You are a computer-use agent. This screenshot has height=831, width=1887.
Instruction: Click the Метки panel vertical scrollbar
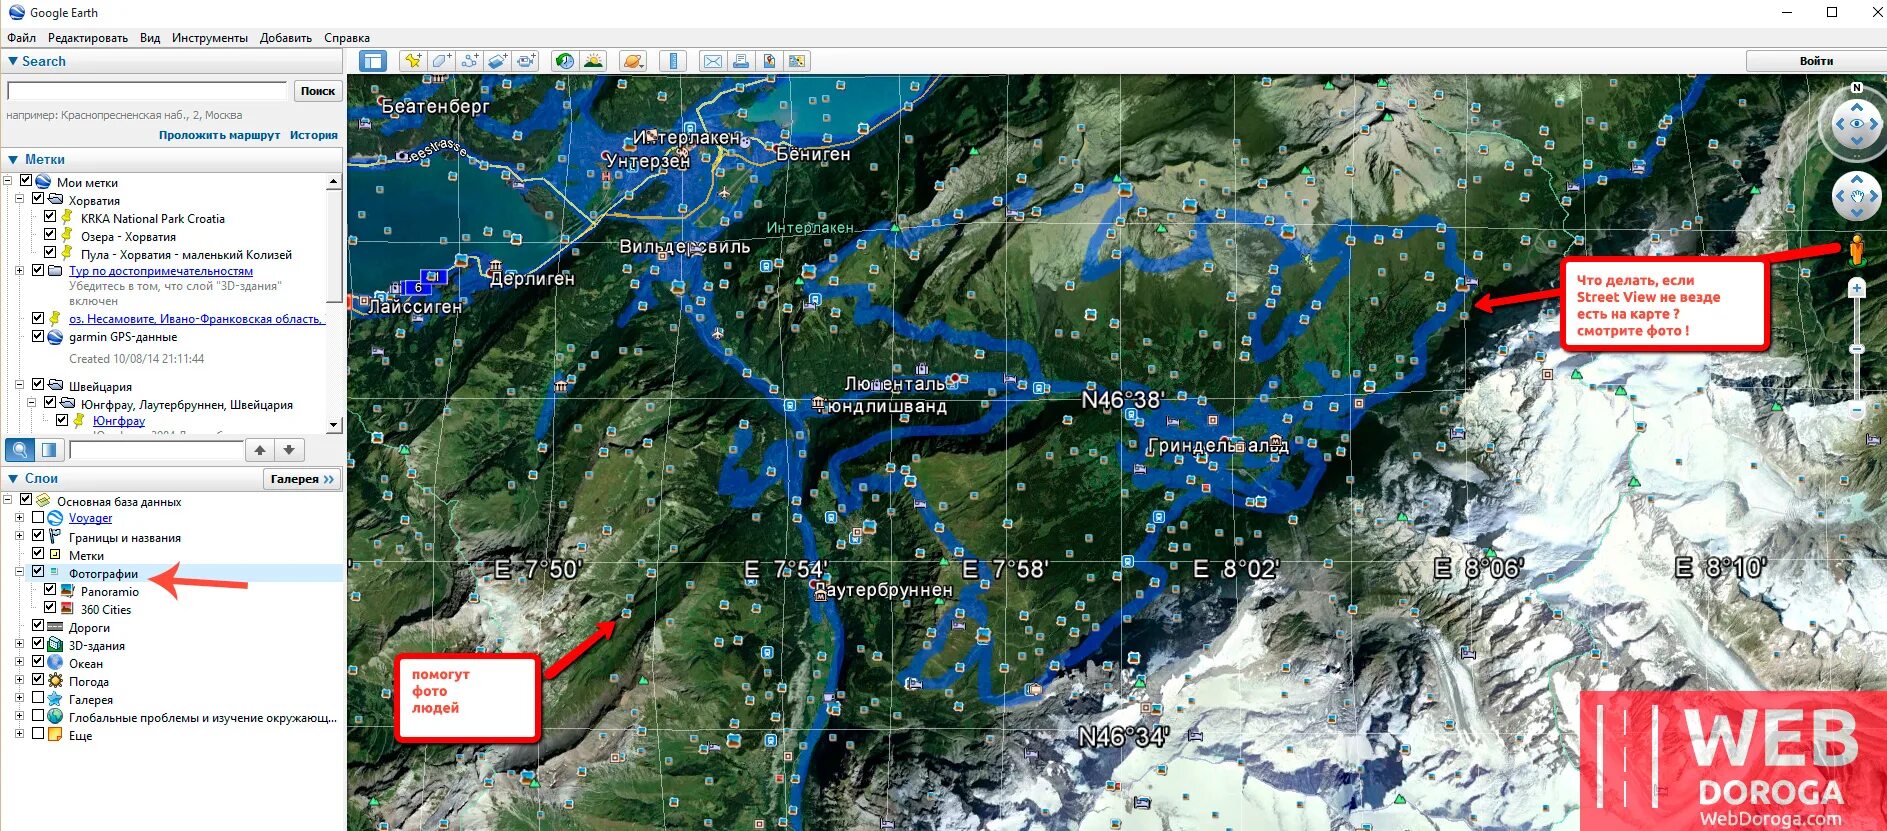pyautogui.click(x=334, y=303)
